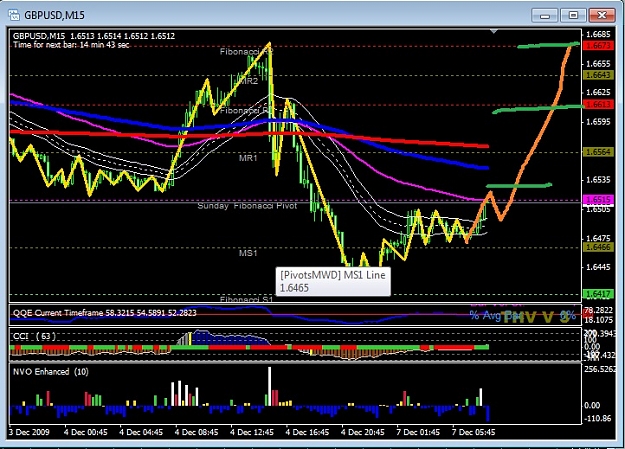Viewport: 625px width, 449px height.
Task: Click the '4 Dec 04:45' time axis label
Action: click(x=141, y=432)
